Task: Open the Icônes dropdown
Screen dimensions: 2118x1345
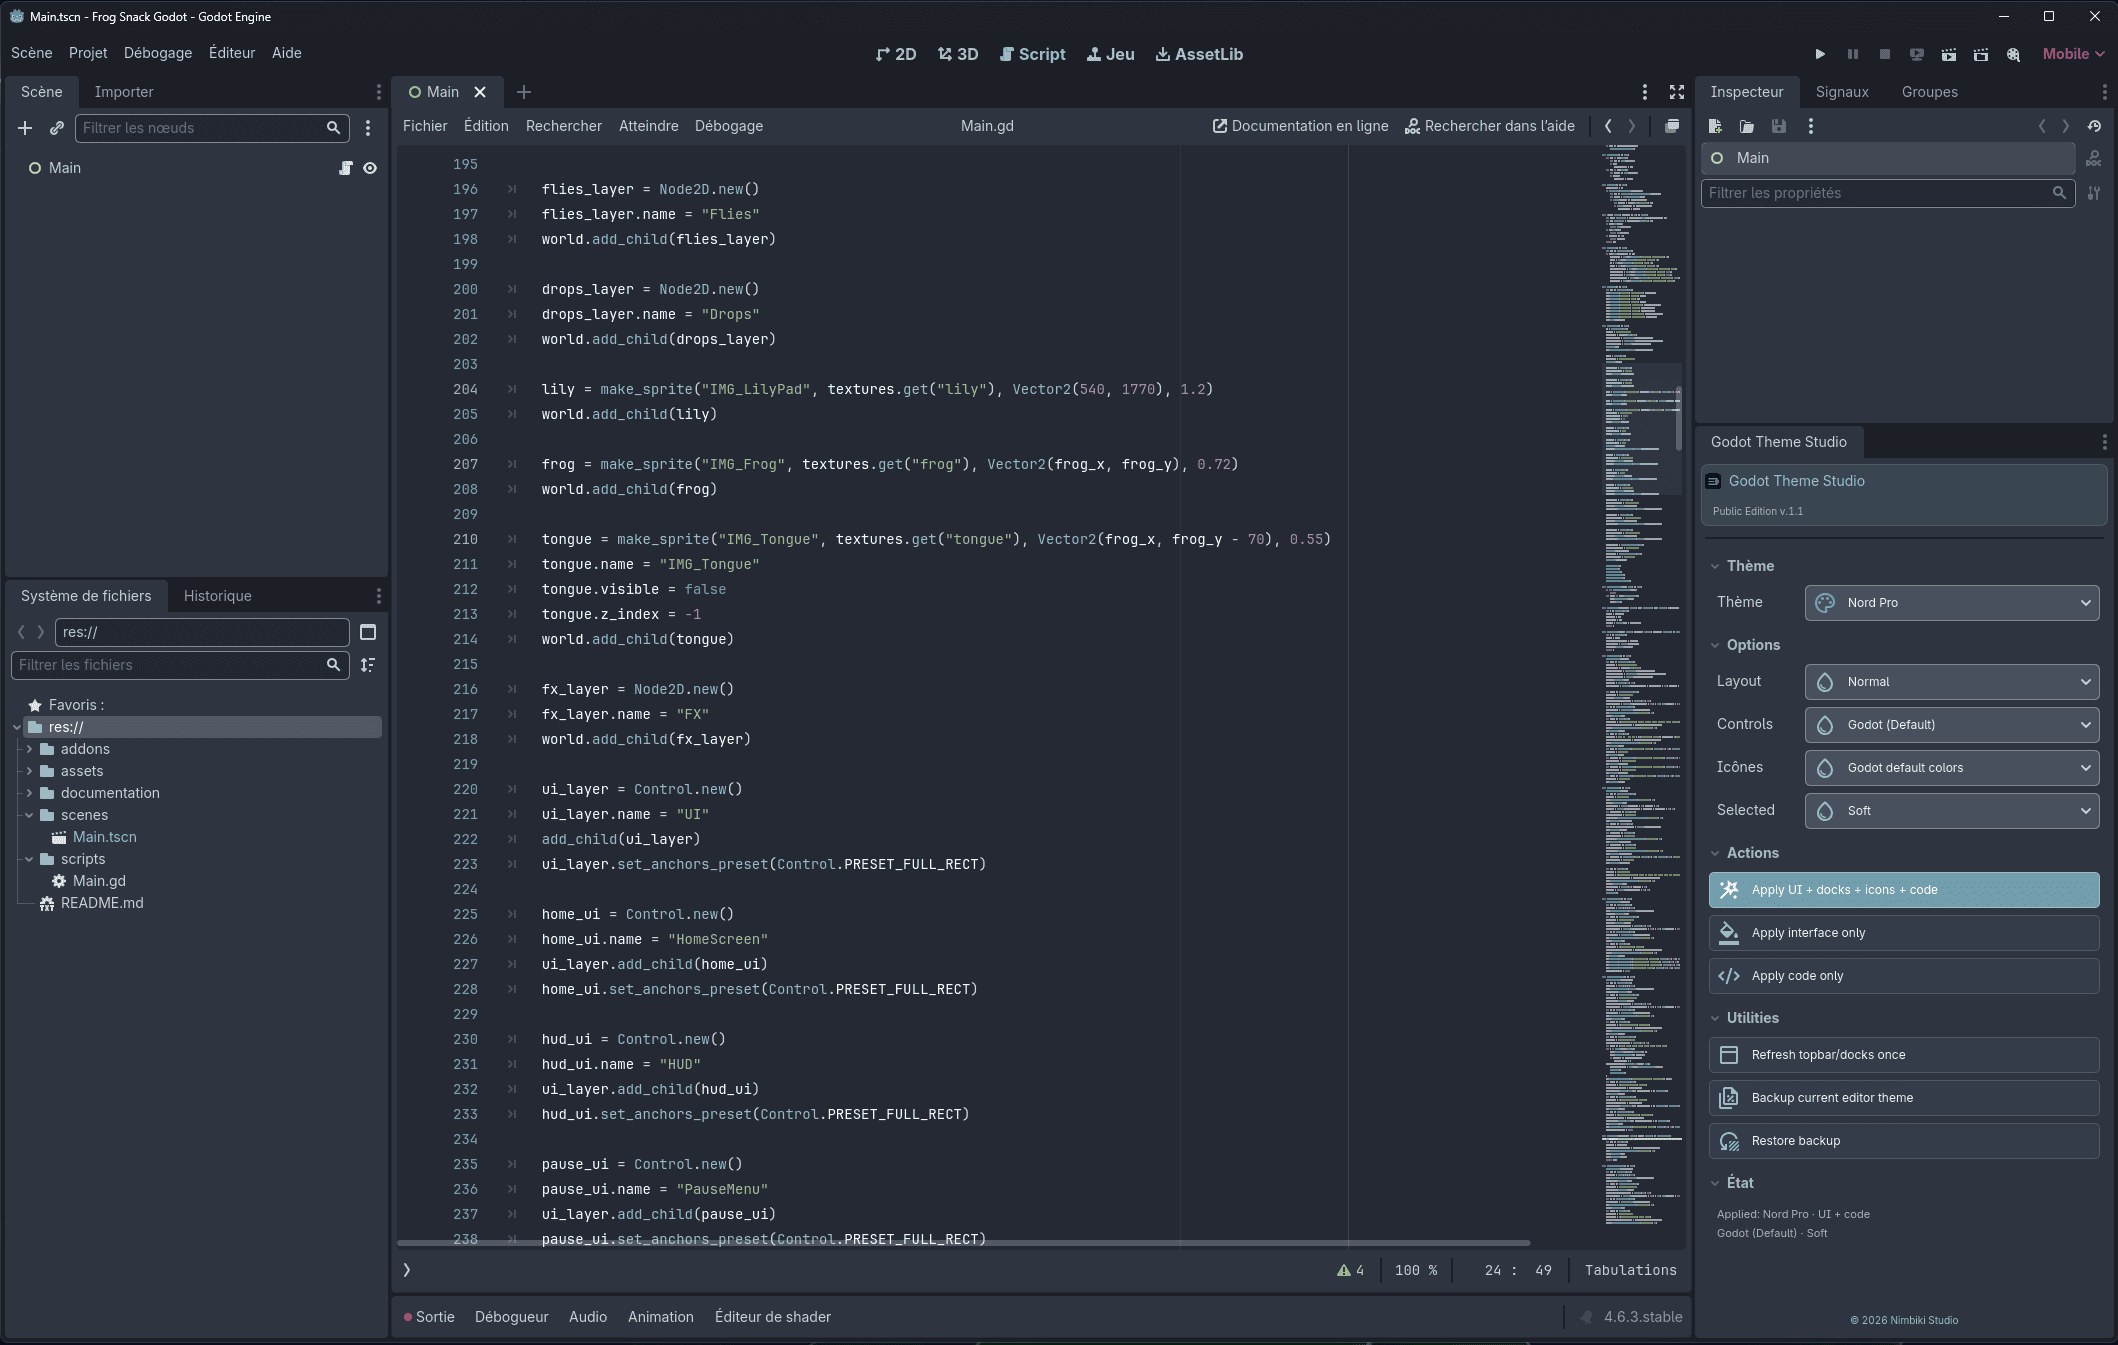Action: pyautogui.click(x=1952, y=768)
